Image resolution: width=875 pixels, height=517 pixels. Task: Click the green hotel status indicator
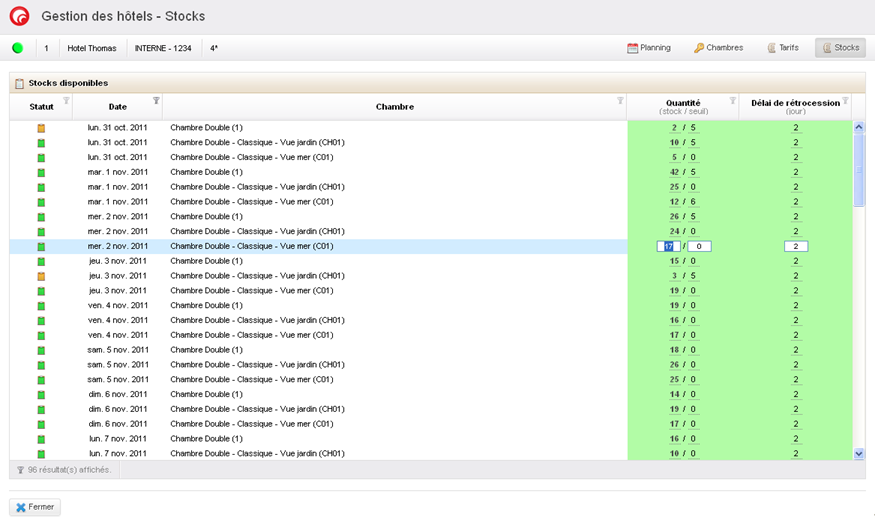click(x=18, y=48)
